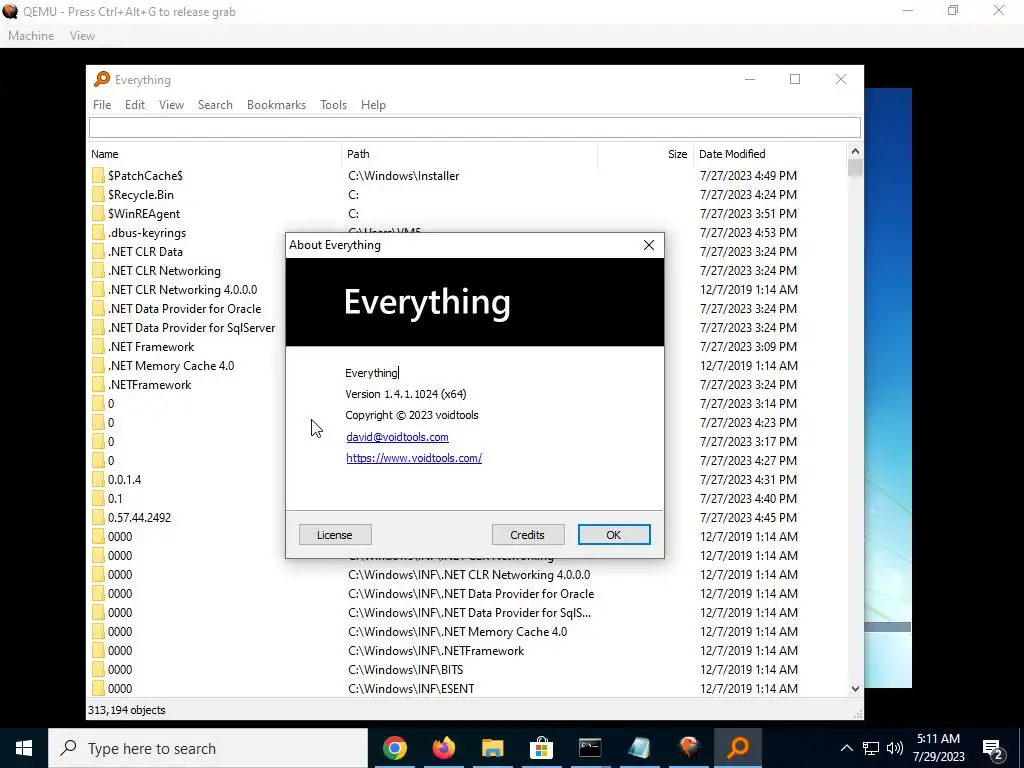Select .NET CLR Data folder icon
Image resolution: width=1024 pixels, height=768 pixels.
tap(98, 251)
